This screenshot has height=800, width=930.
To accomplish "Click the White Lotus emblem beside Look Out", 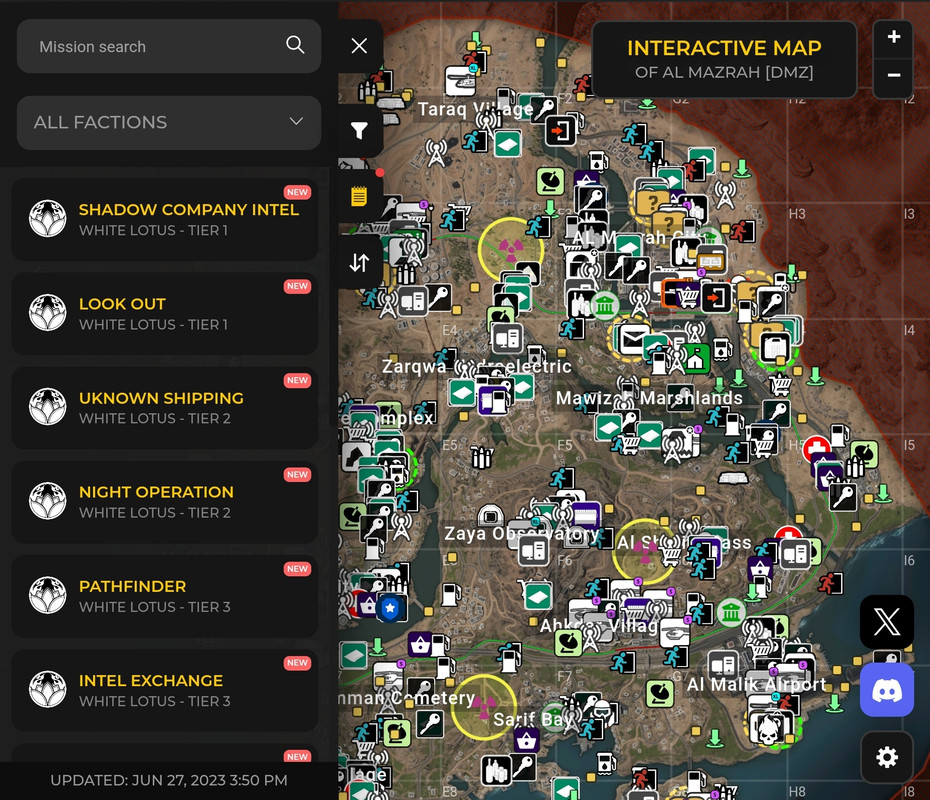I will pyautogui.click(x=47, y=313).
